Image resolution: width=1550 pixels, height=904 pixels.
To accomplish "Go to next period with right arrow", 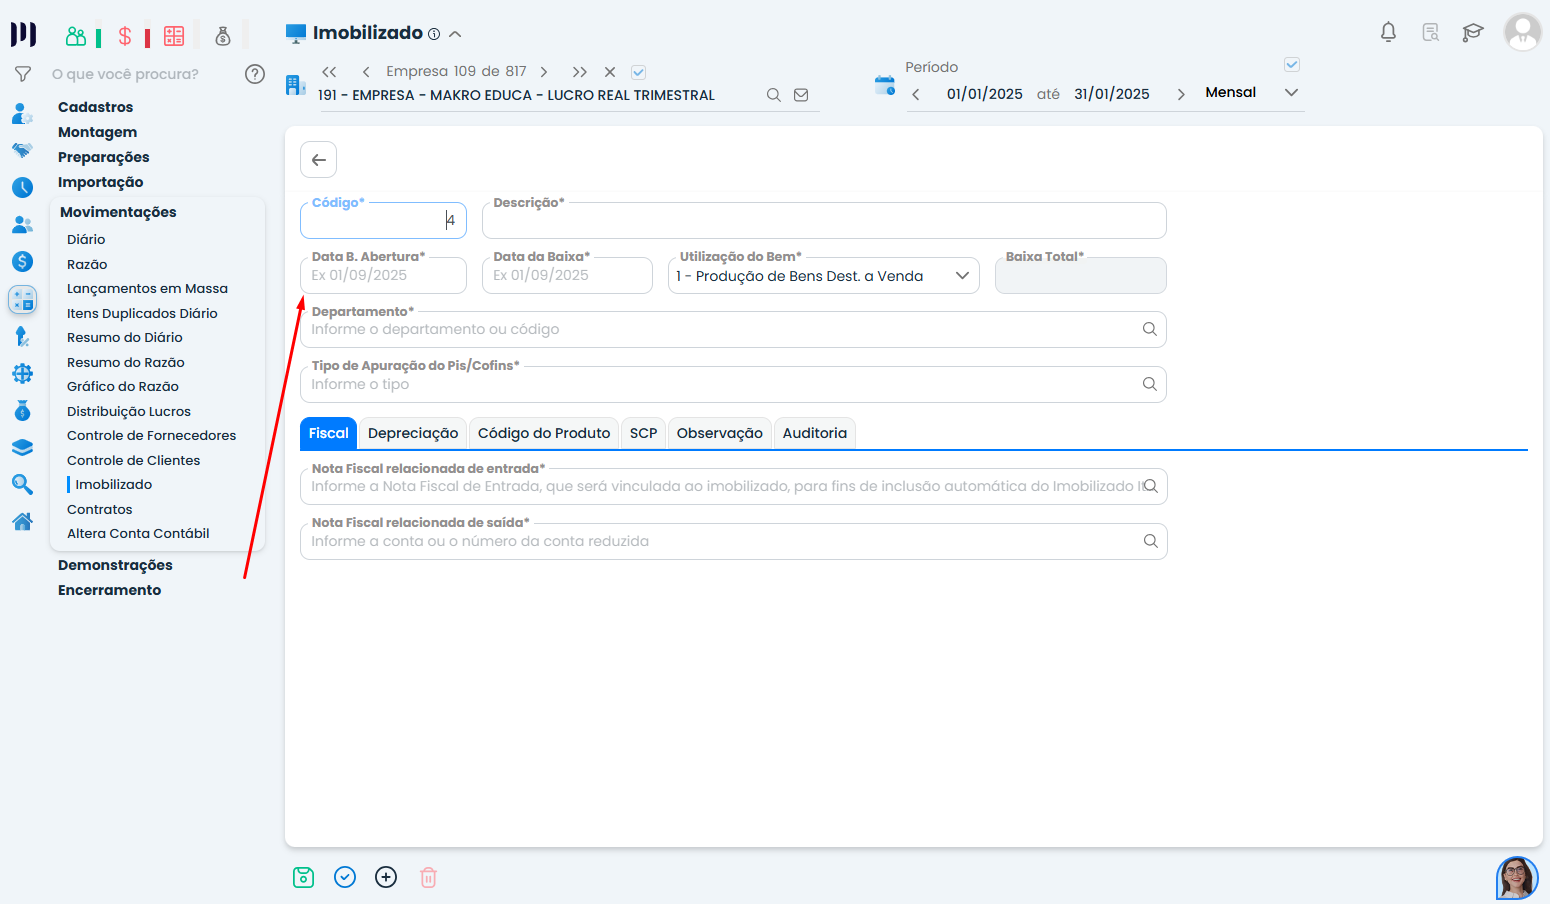I will (x=1180, y=94).
